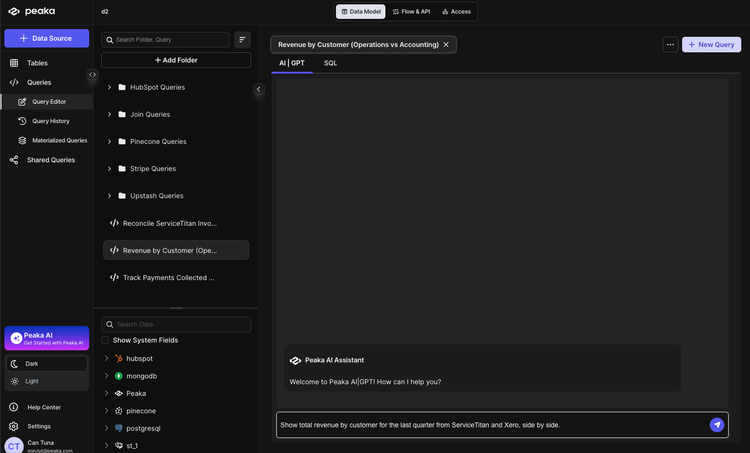The image size is (750, 453).
Task: Click the sort icon next to folder search
Action: tap(242, 40)
